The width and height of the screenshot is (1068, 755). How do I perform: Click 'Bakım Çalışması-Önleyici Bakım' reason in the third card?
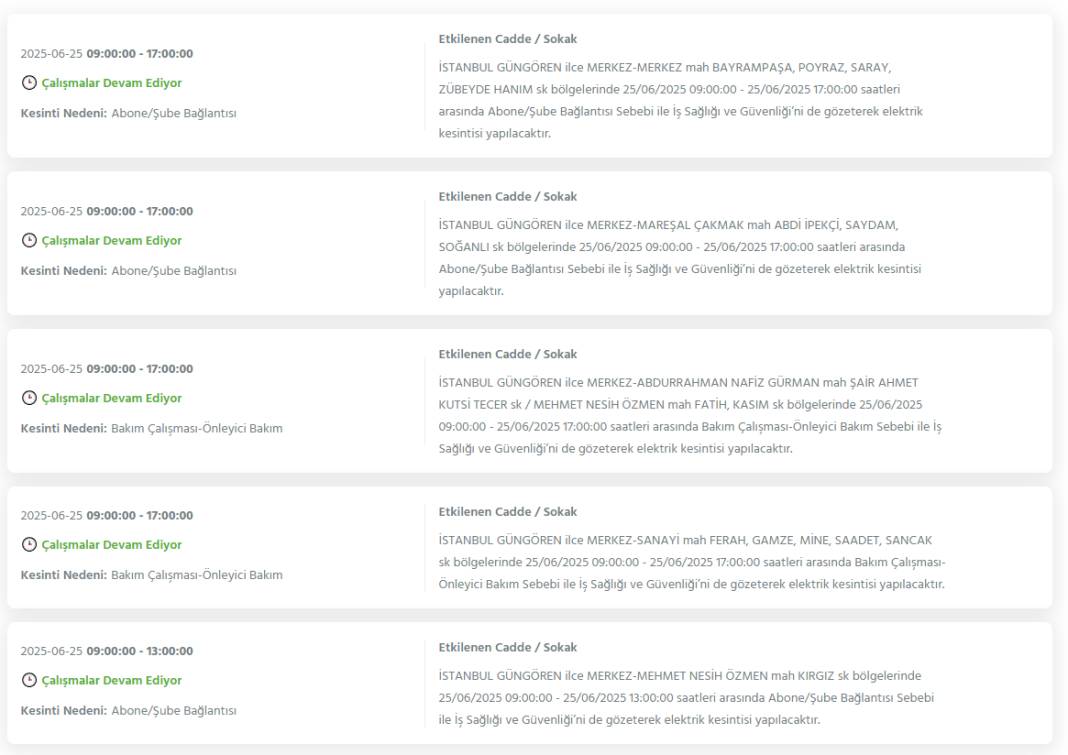[197, 429]
